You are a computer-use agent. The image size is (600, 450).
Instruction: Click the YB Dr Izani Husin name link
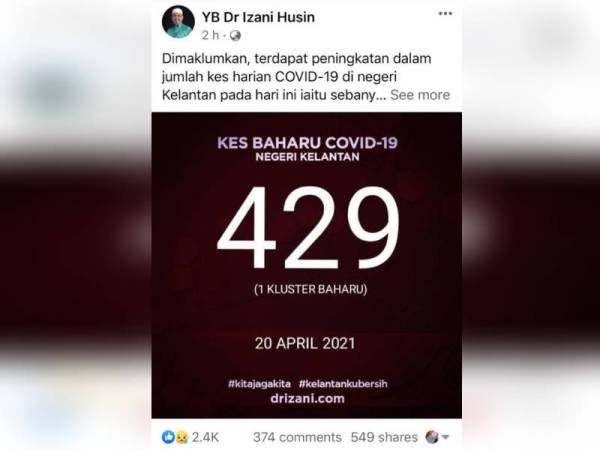click(x=258, y=17)
